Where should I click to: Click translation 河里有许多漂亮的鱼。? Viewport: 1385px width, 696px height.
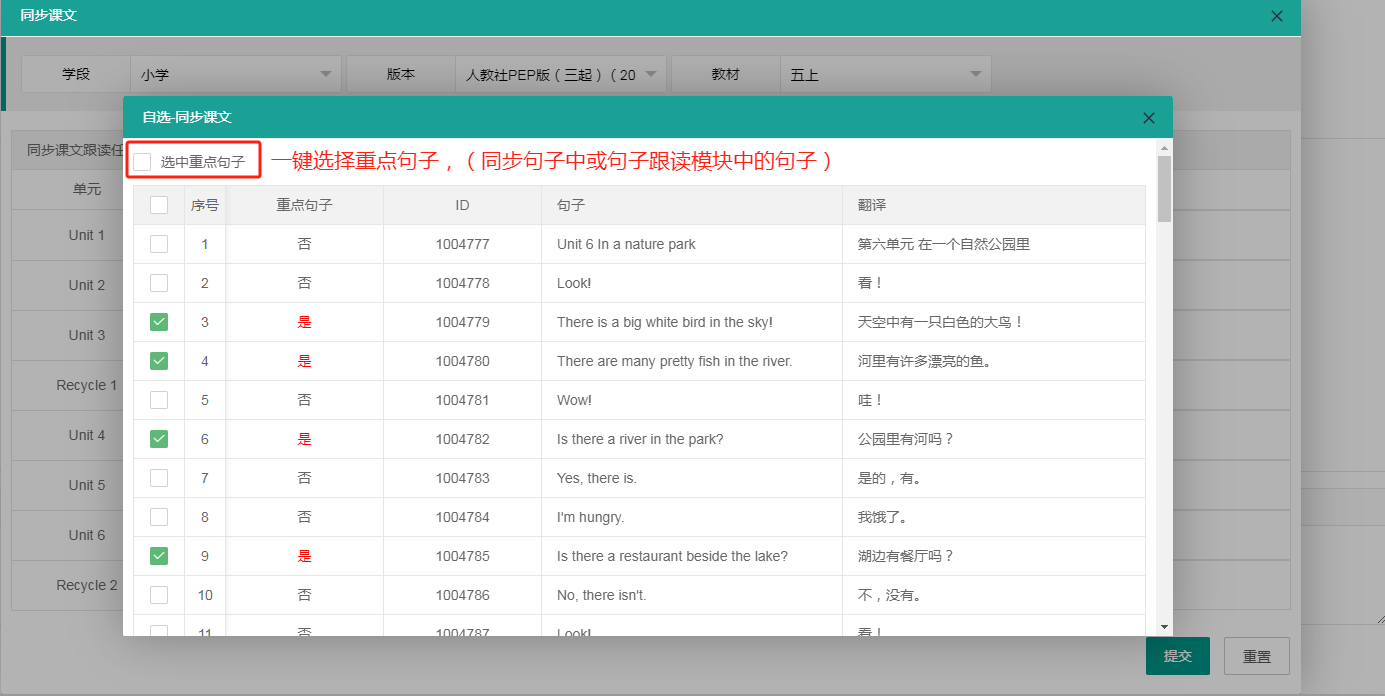[x=925, y=361]
